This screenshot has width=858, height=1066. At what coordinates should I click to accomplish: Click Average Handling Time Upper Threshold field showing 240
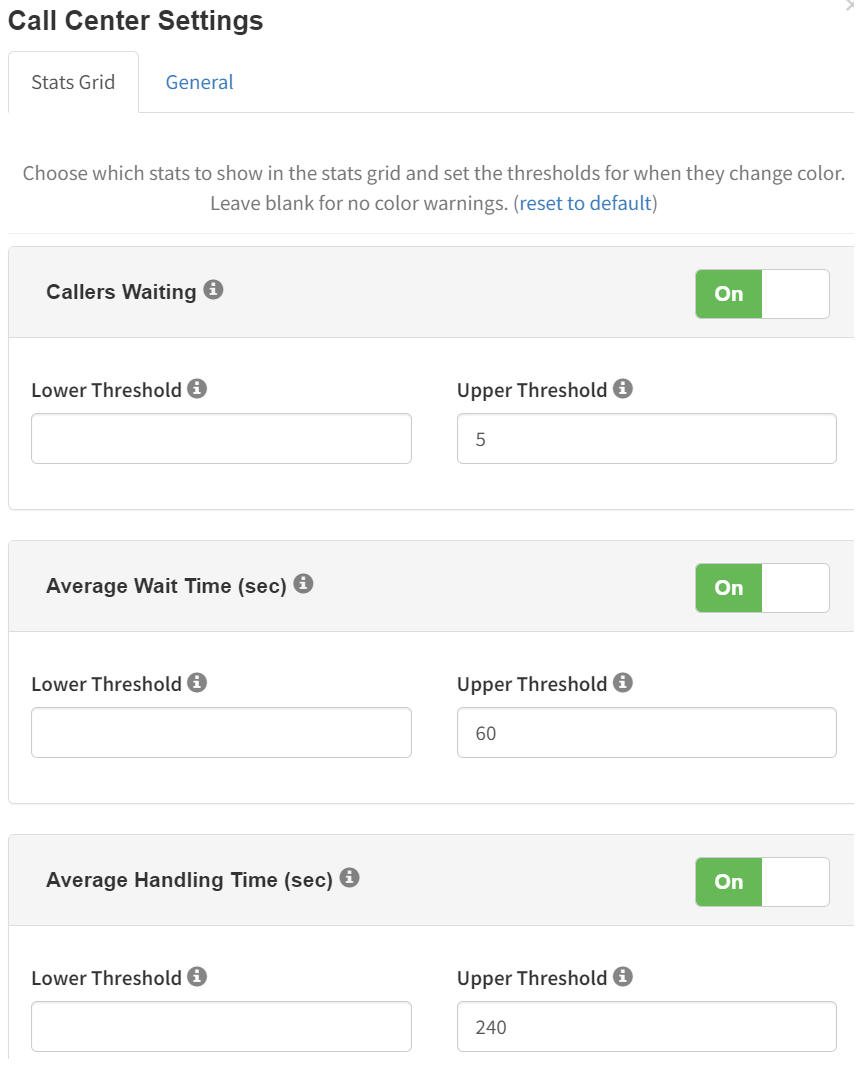click(x=647, y=1027)
